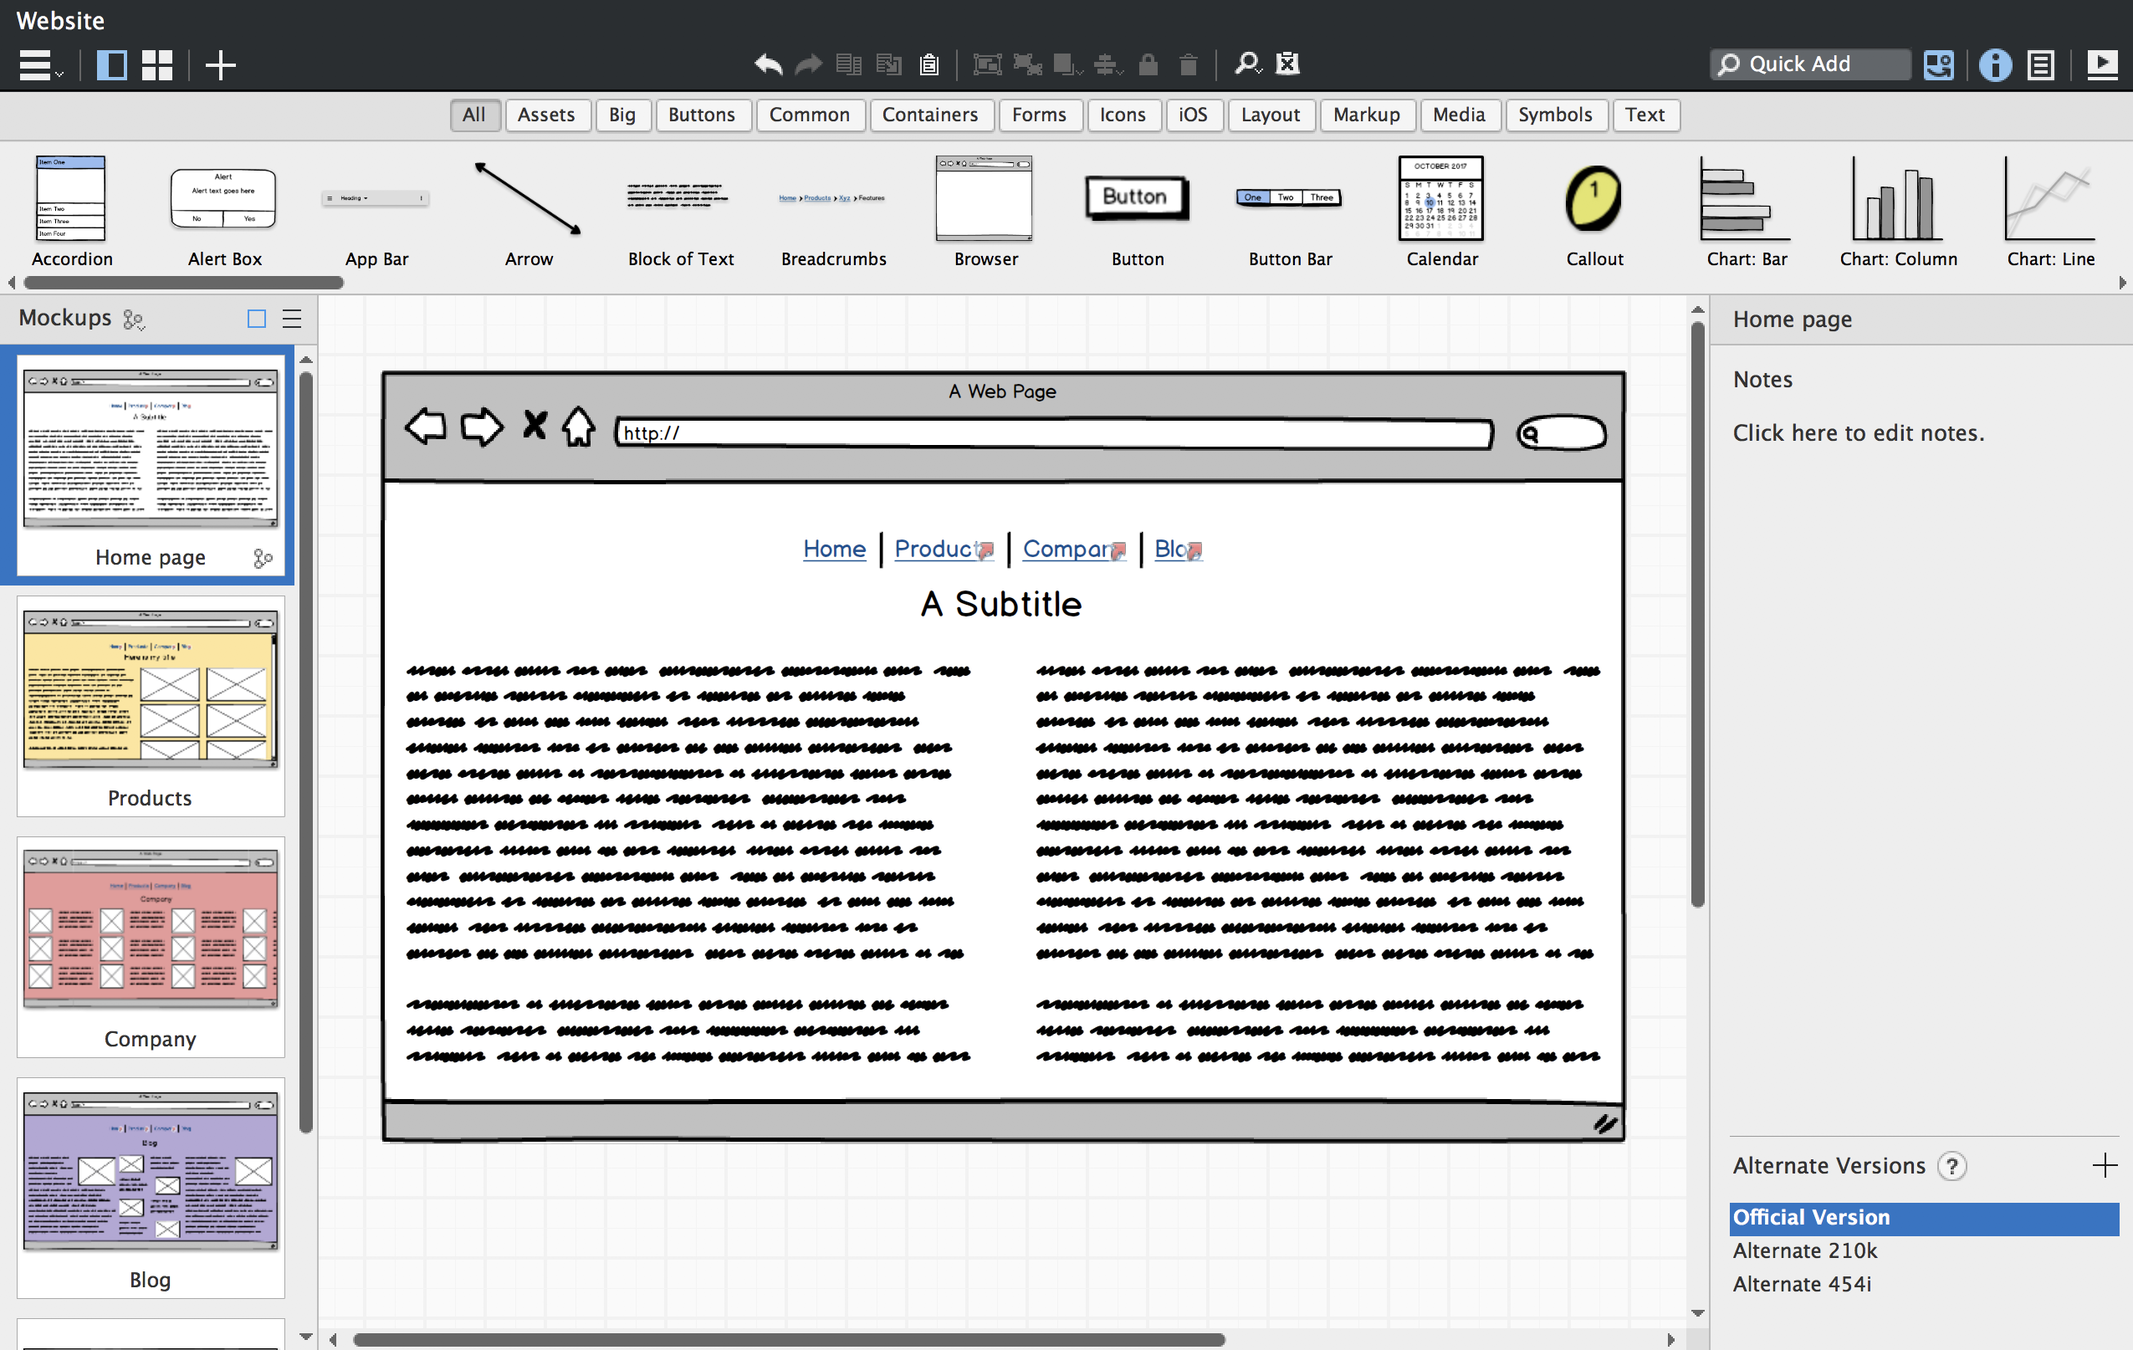Select the Alternate 210k version
2133x1350 pixels.
[x=1805, y=1251]
